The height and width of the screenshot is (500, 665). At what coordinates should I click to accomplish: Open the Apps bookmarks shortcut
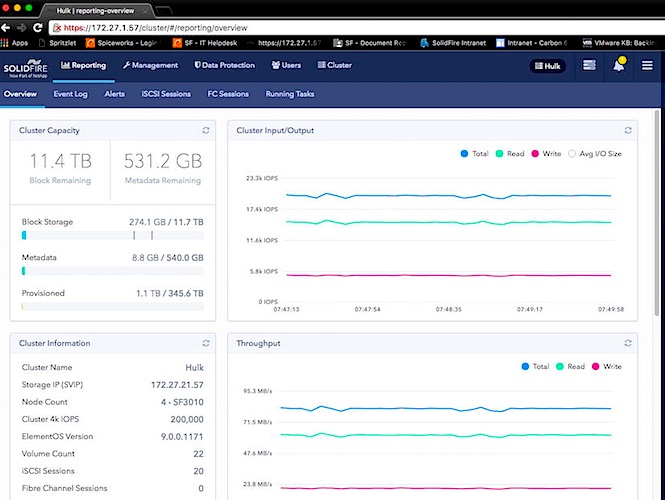(14, 43)
